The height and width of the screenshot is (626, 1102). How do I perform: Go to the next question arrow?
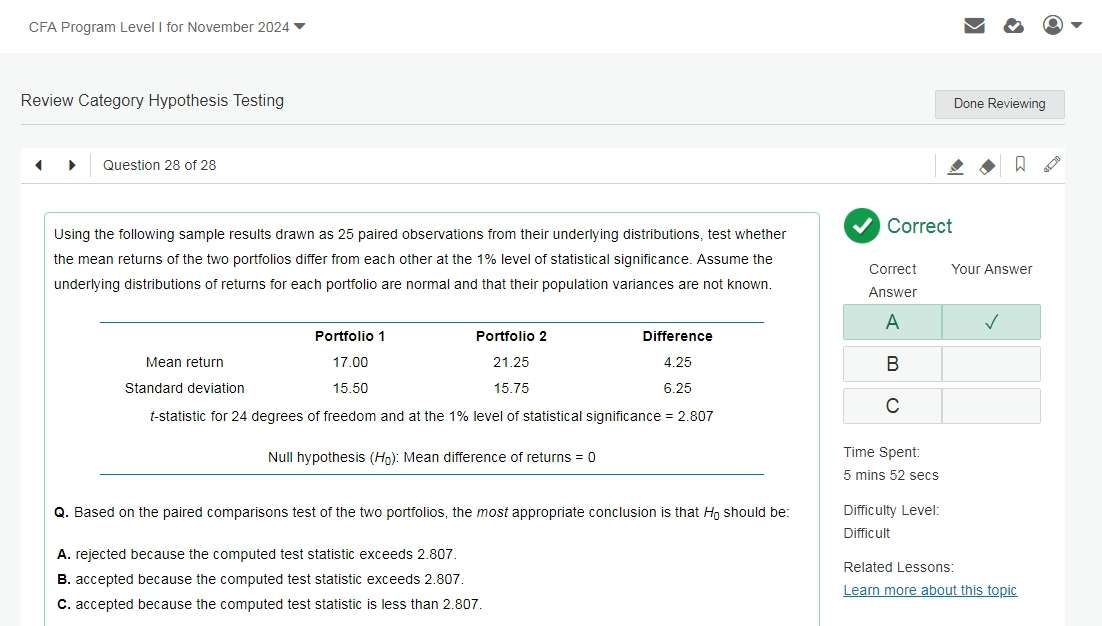pos(72,165)
